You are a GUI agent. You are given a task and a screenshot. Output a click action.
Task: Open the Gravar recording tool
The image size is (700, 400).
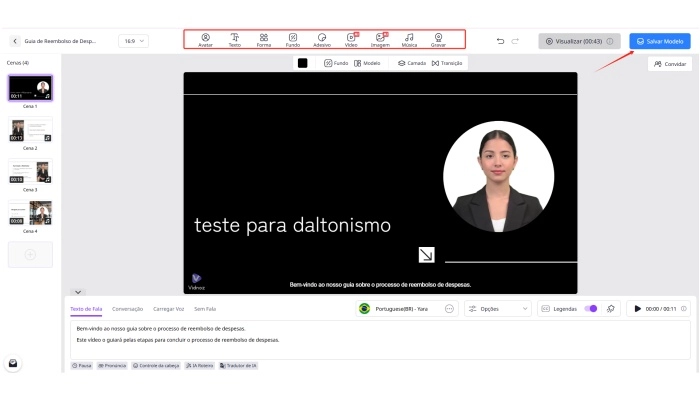pos(438,40)
